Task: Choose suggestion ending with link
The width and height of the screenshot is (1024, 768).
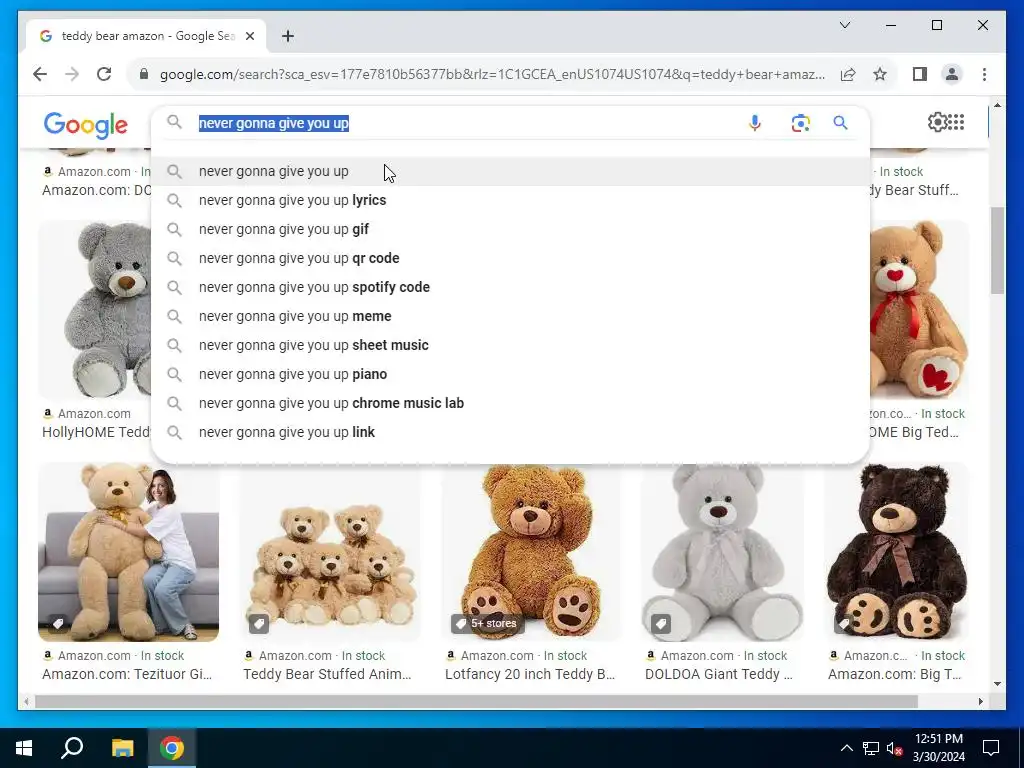Action: [511, 432]
